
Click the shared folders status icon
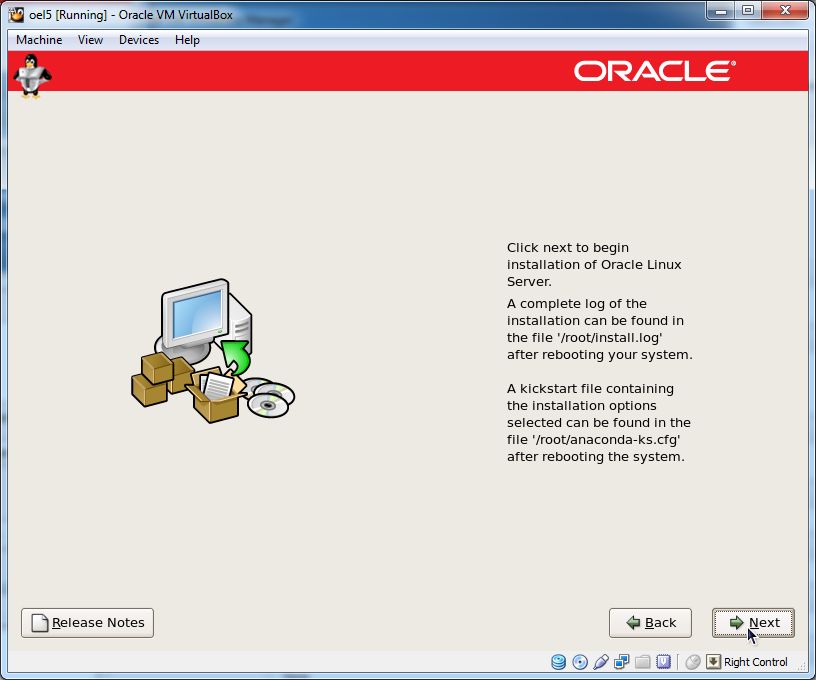coord(643,662)
